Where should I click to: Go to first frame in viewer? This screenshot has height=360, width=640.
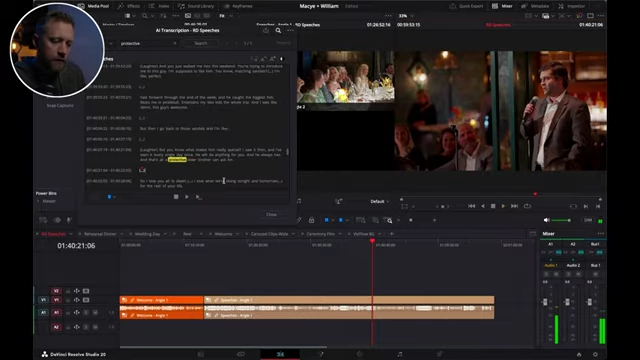pyautogui.click(x=471, y=206)
